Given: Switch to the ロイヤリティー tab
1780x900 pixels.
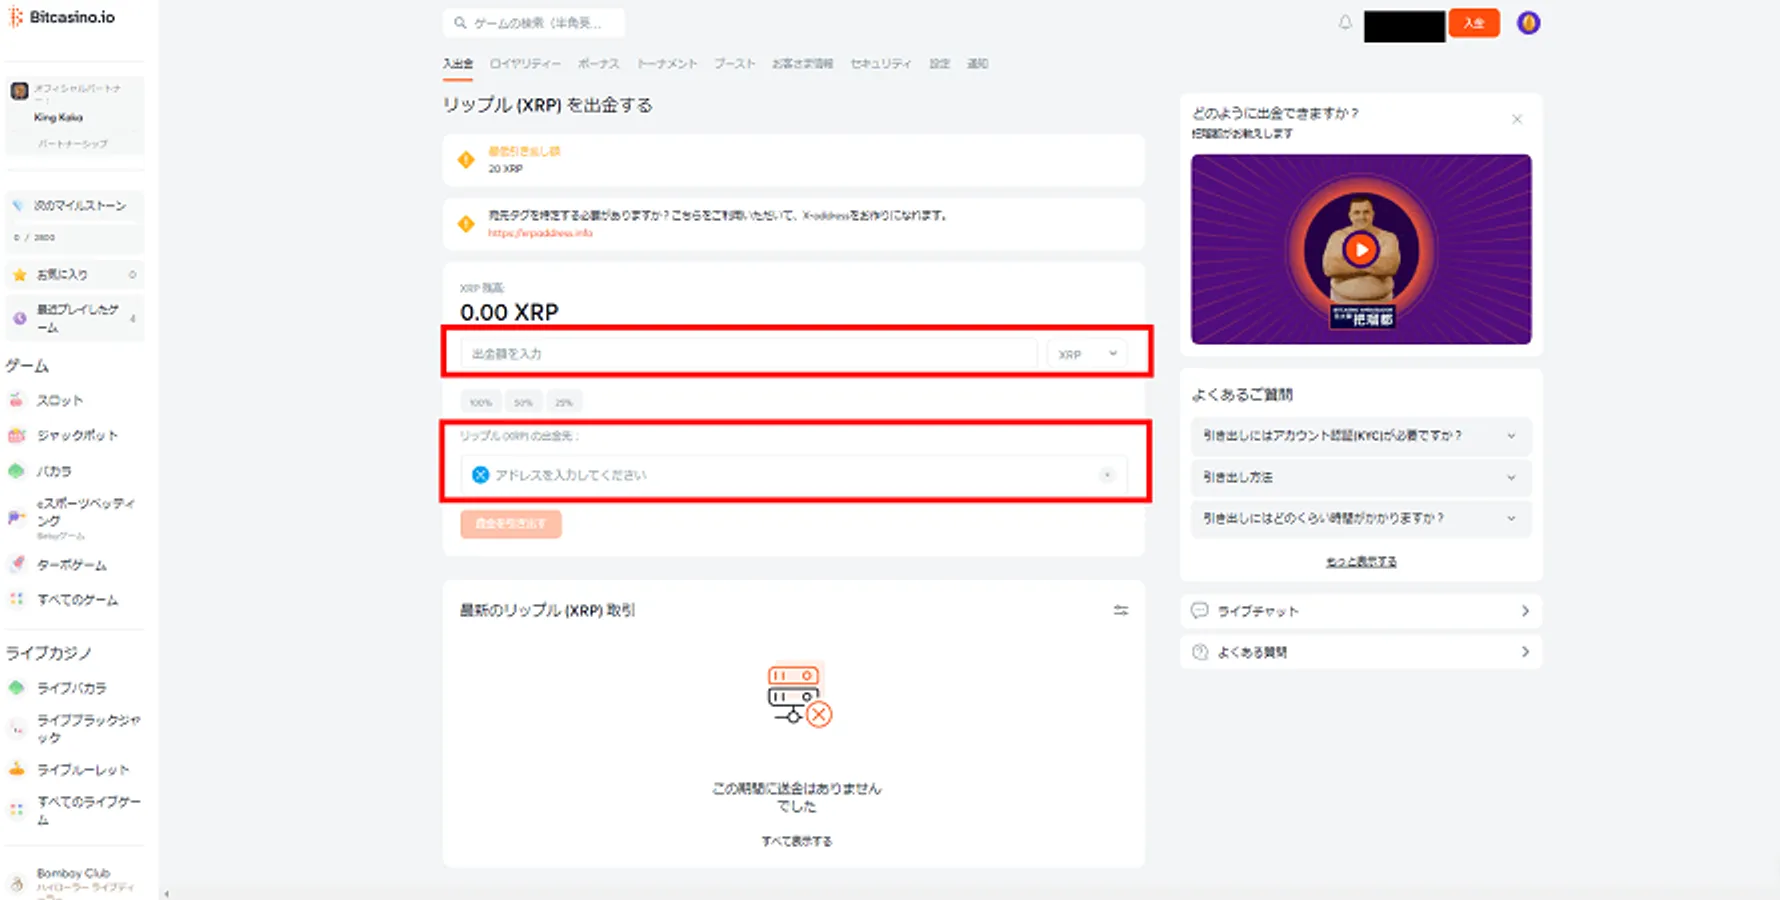Looking at the screenshot, I should (525, 63).
